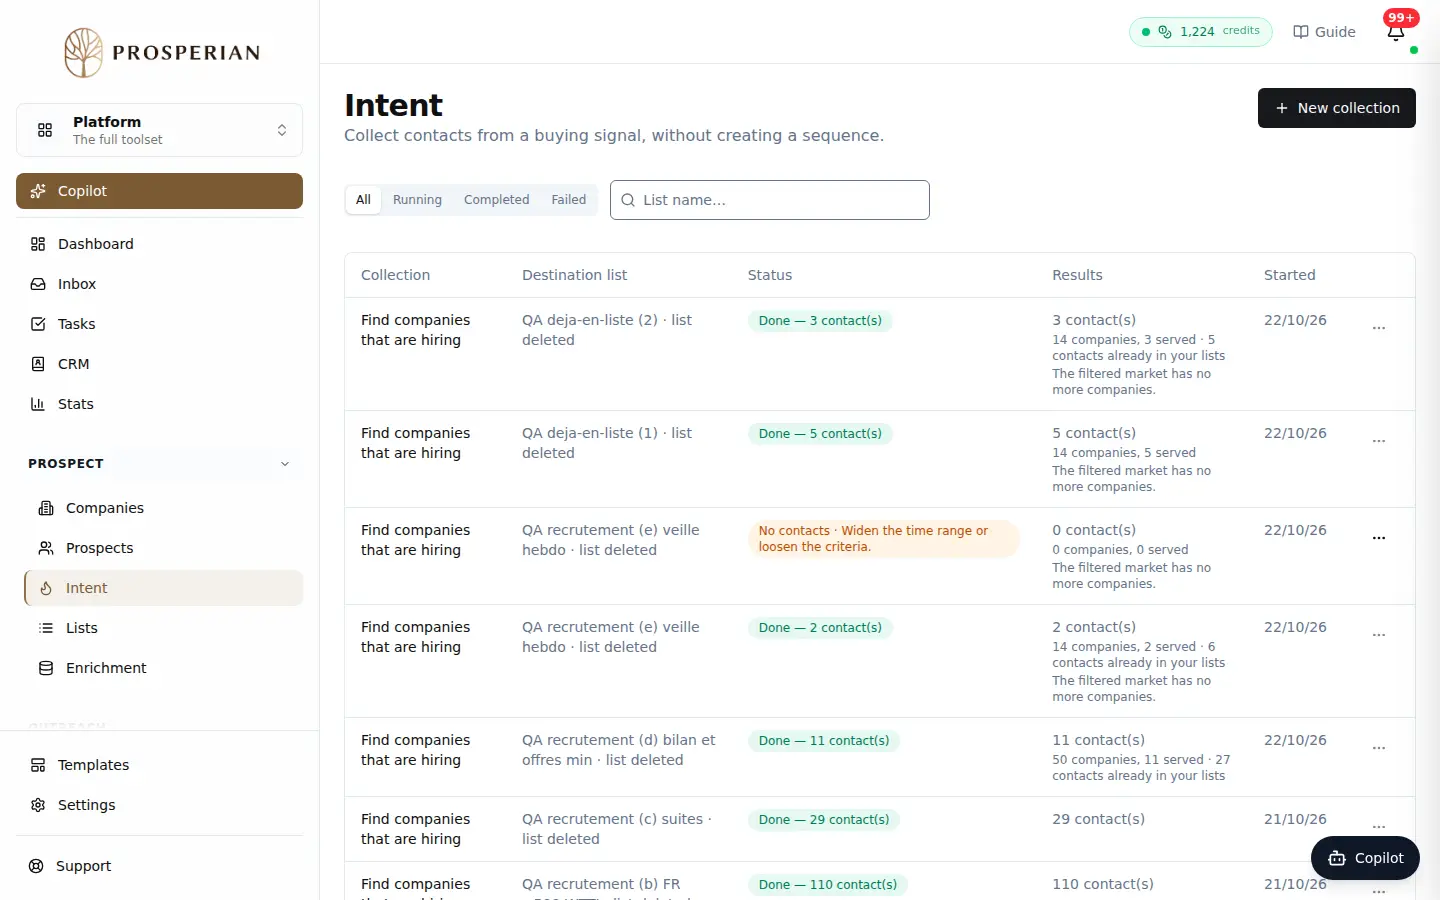Image resolution: width=1440 pixels, height=900 pixels.
Task: Select the 'Done — 3 contact(s)' status badge
Action: [x=820, y=321]
